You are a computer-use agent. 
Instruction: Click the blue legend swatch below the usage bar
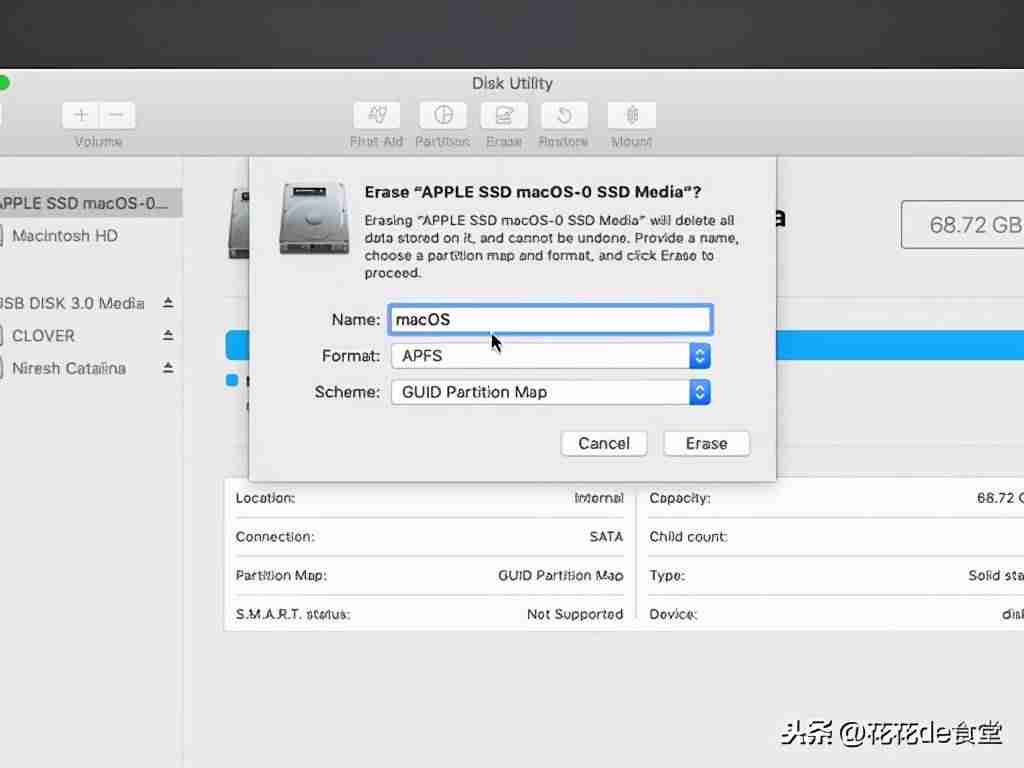[232, 380]
